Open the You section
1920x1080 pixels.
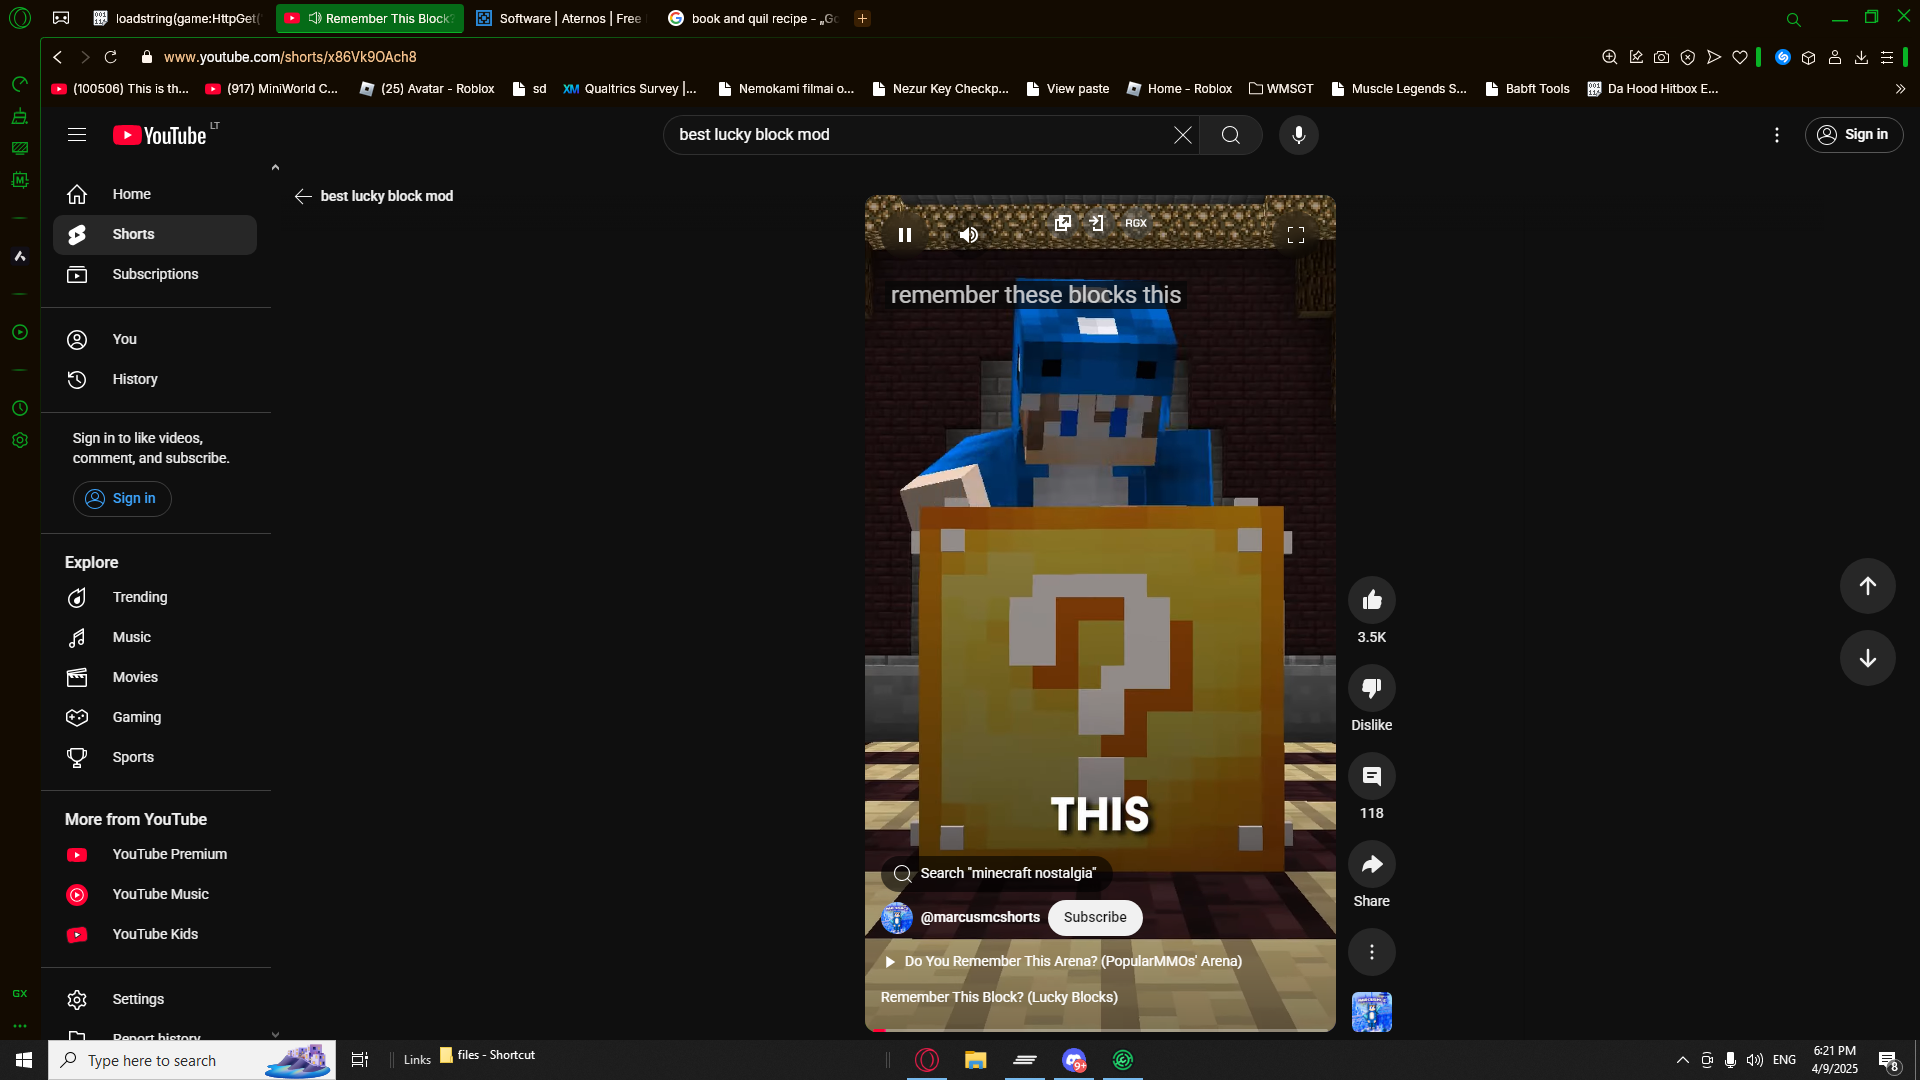(x=155, y=339)
